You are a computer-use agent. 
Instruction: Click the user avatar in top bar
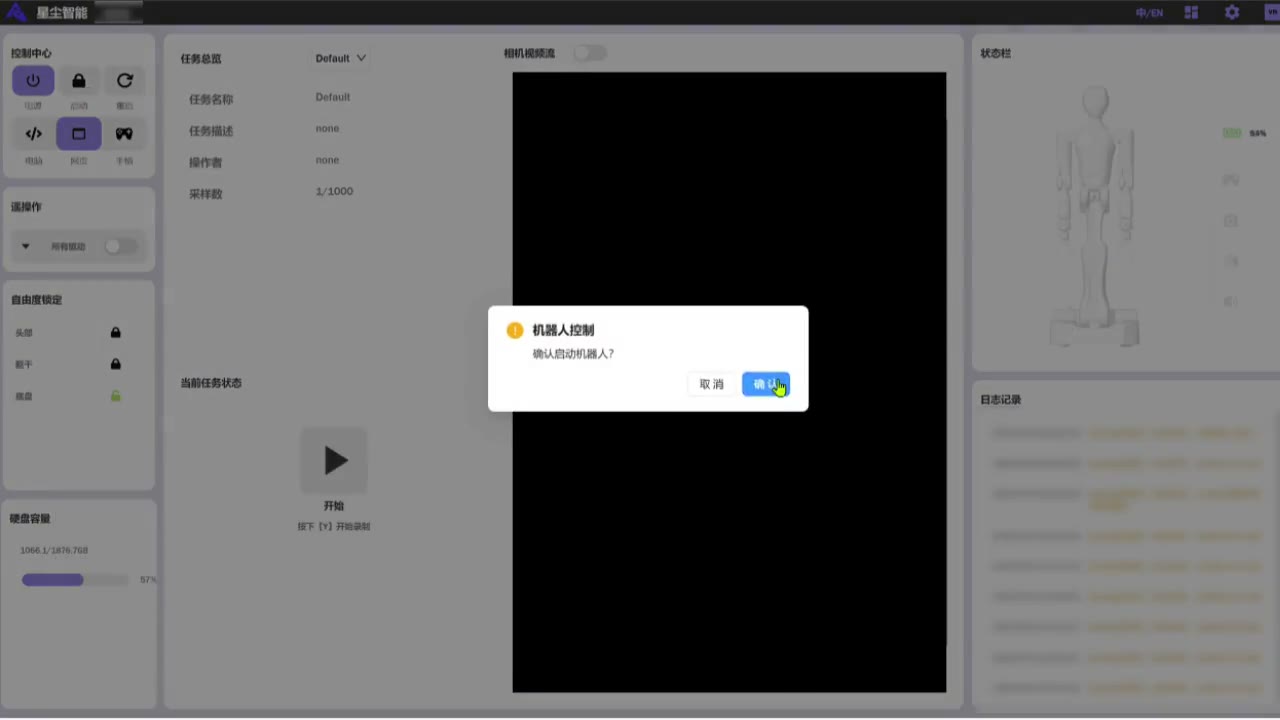(1272, 13)
